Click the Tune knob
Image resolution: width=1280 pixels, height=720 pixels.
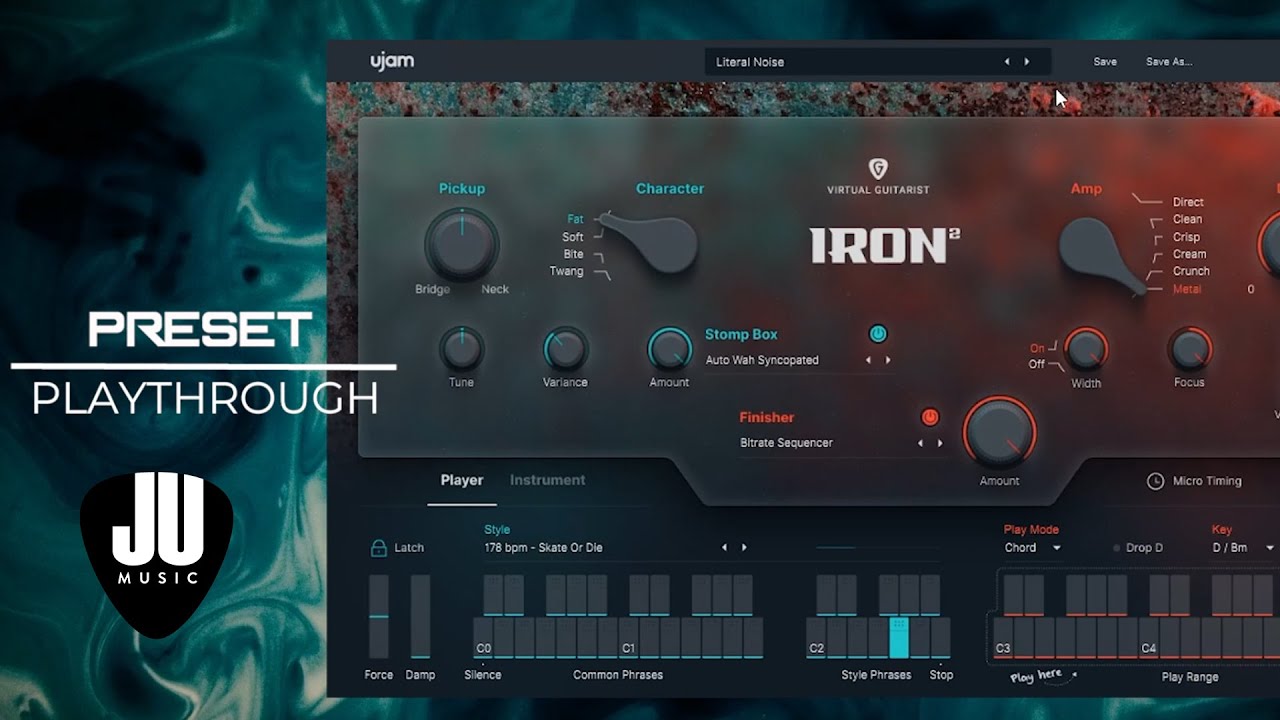pos(461,350)
